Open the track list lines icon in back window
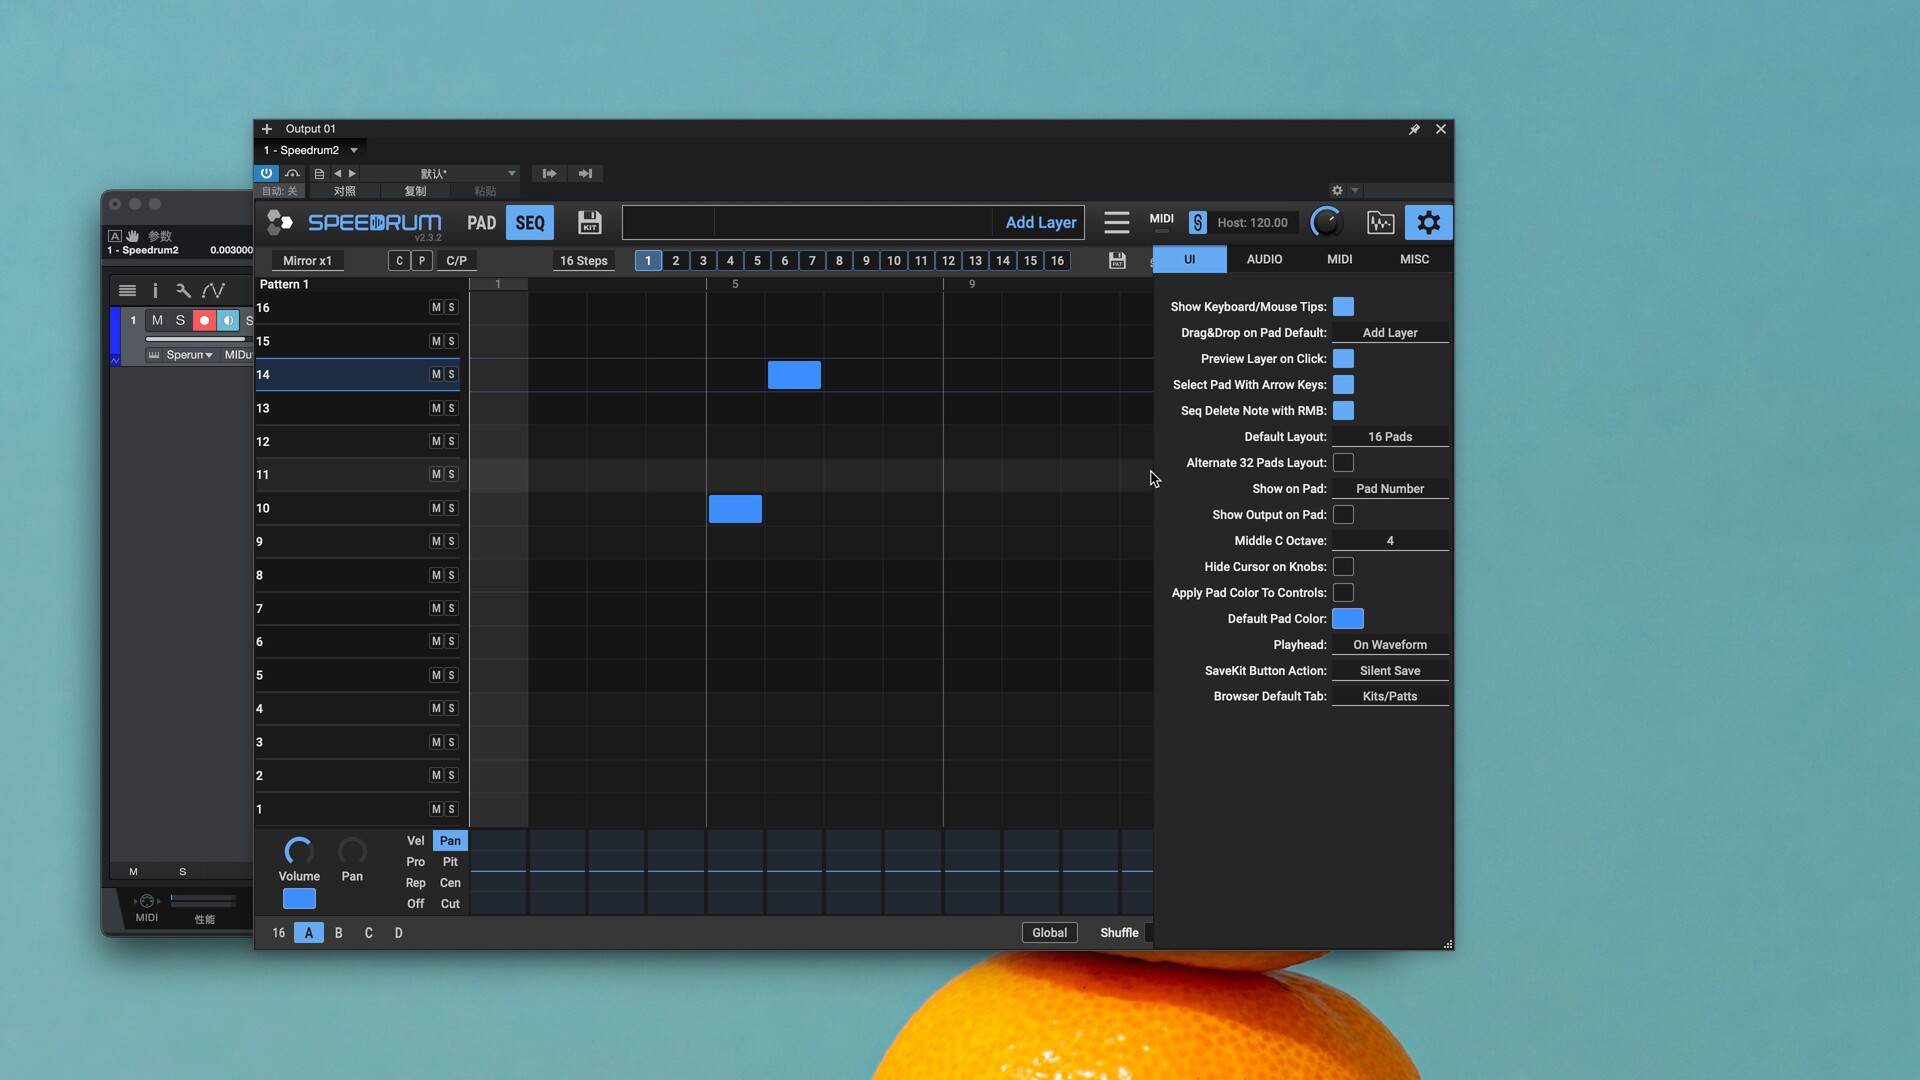The width and height of the screenshot is (1920, 1080). click(x=127, y=291)
